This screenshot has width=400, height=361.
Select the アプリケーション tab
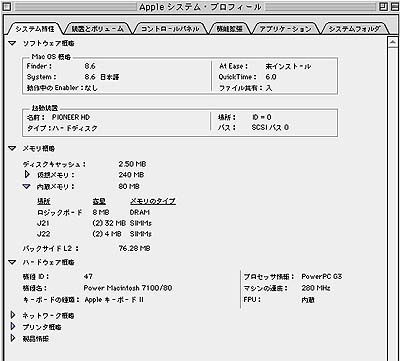pyautogui.click(x=285, y=29)
